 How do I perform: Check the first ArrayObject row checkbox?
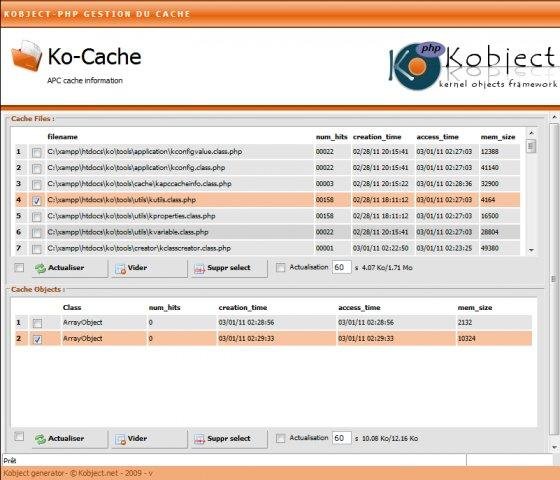click(37, 323)
